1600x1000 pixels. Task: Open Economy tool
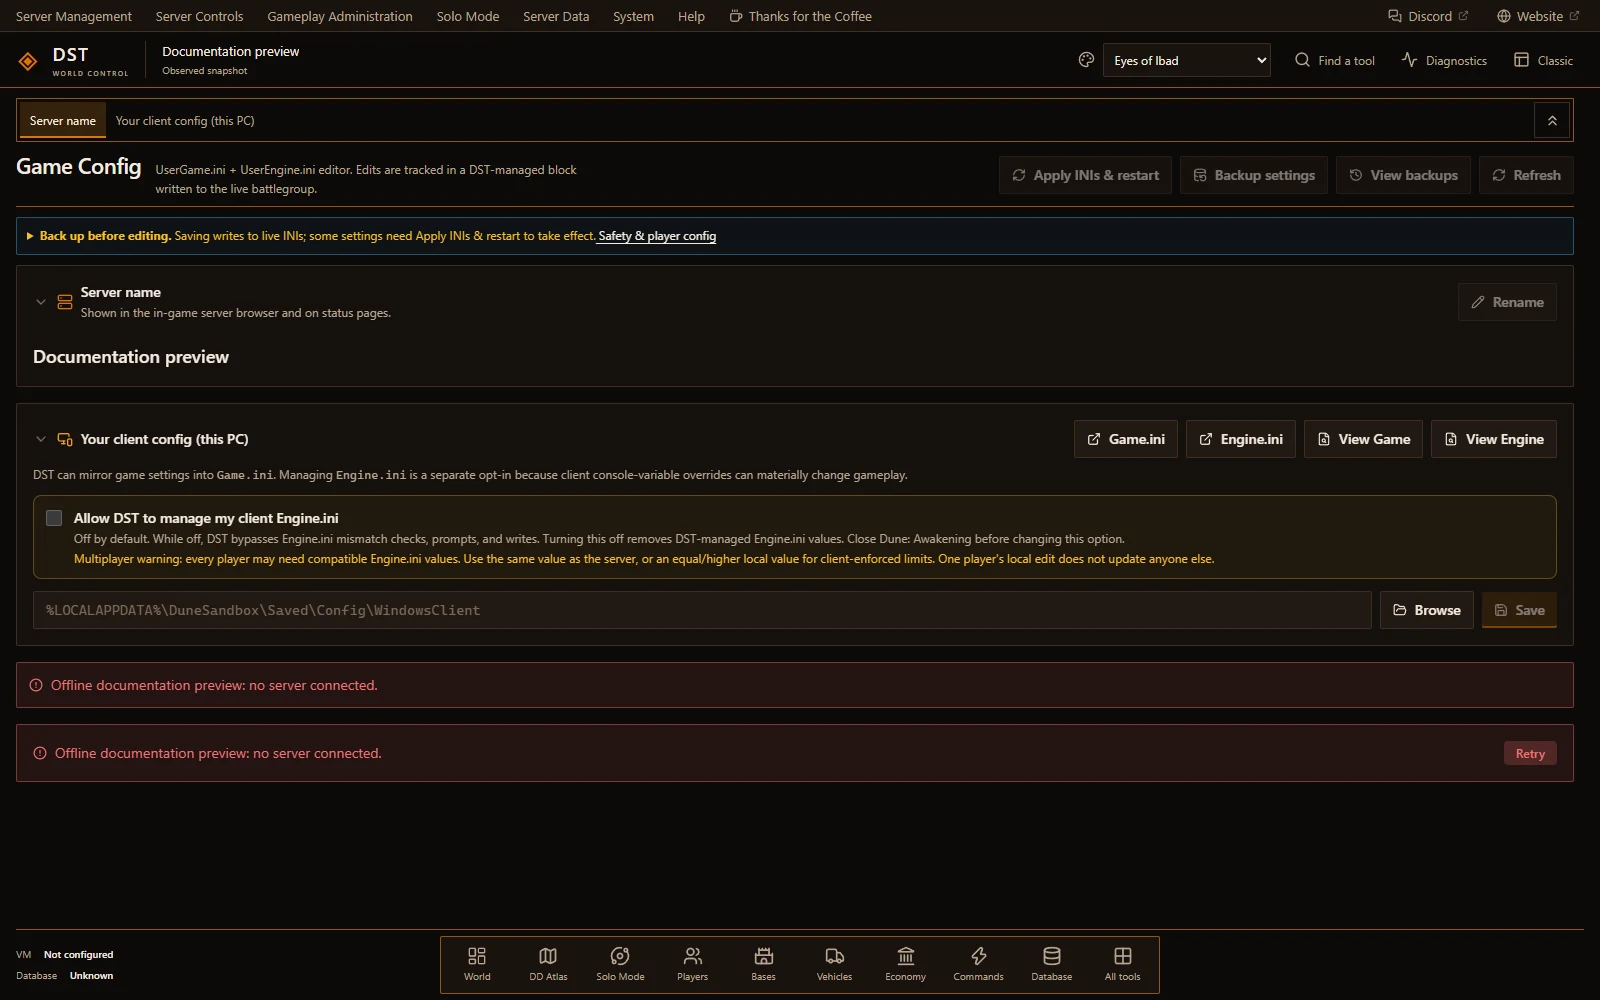905,965
